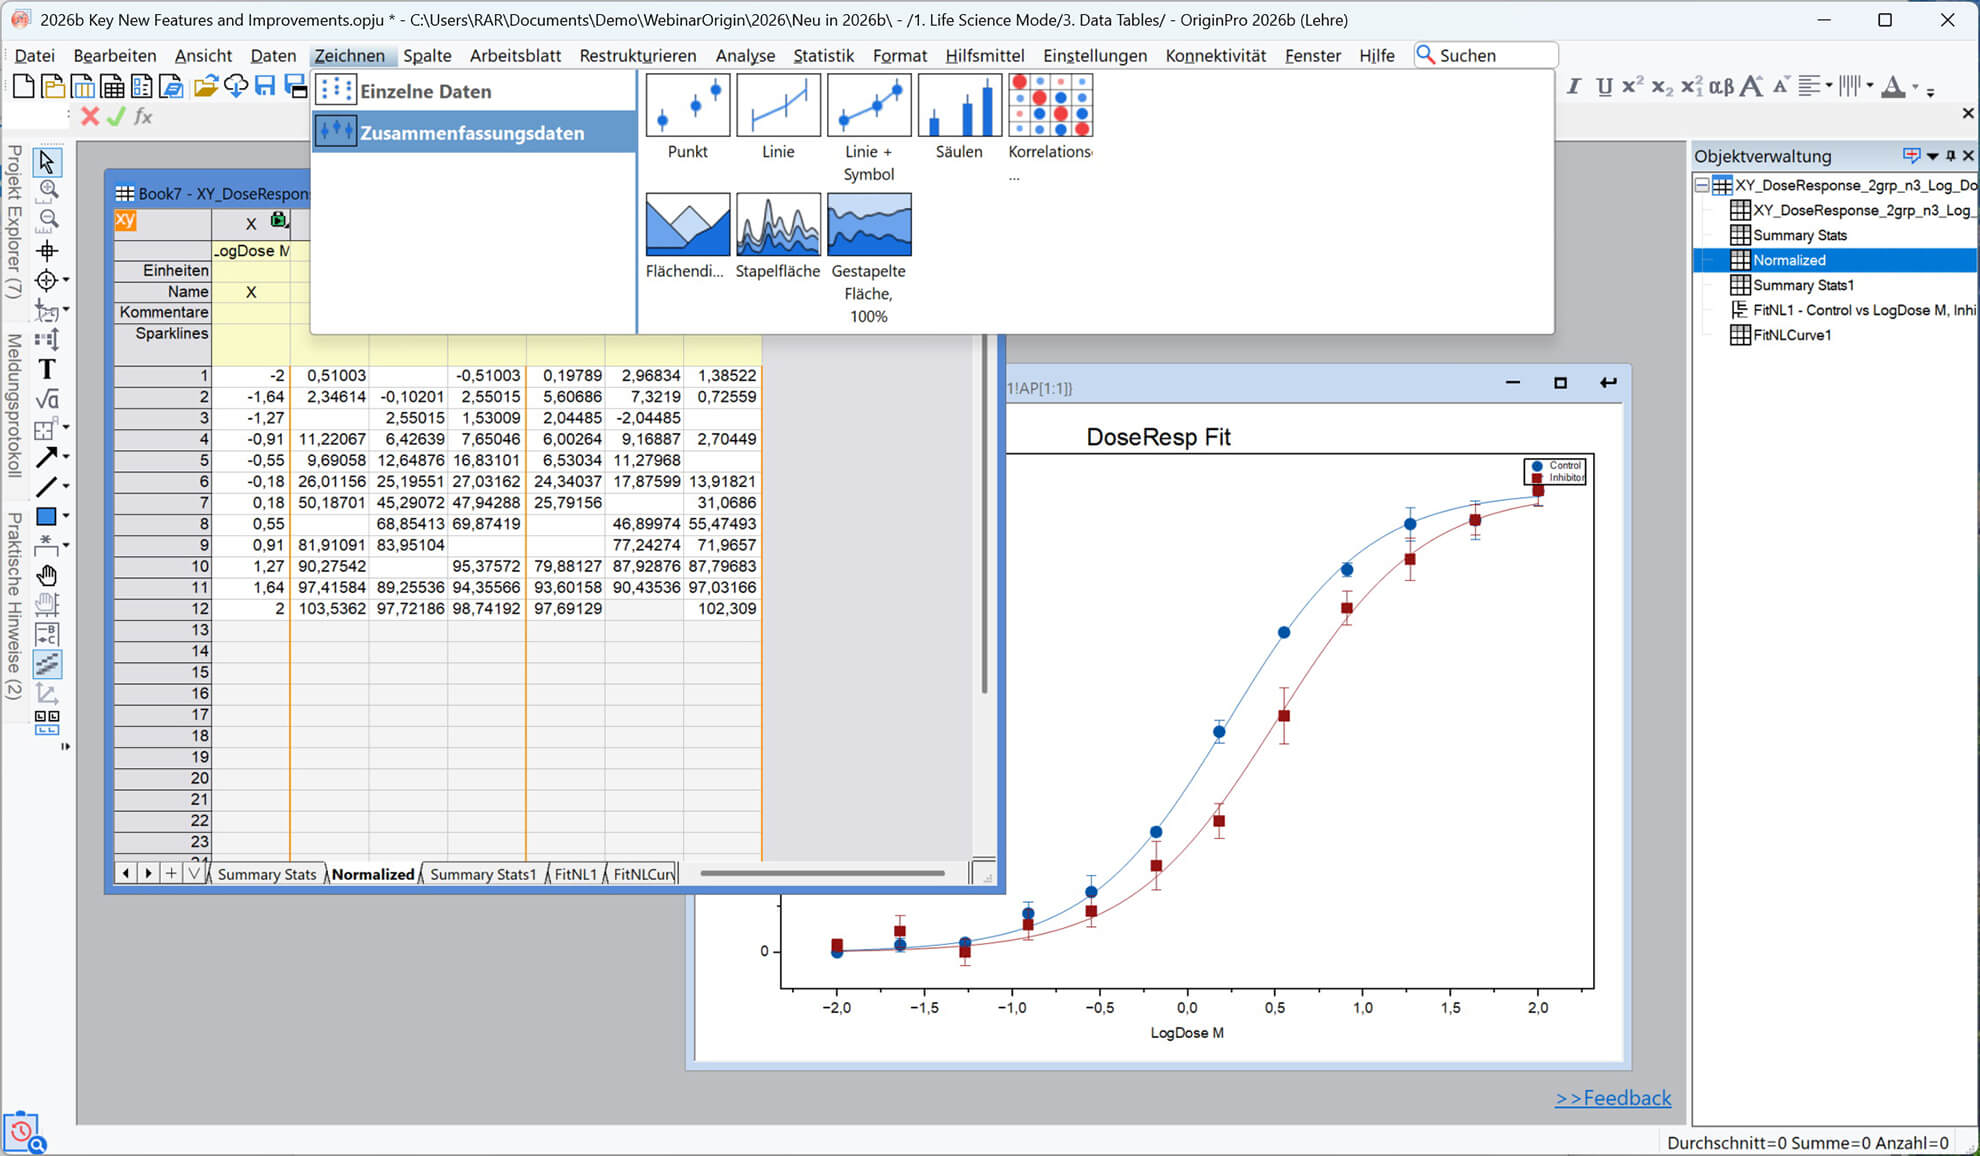
Task: Open the >>Feedback link
Action: 1612,1098
